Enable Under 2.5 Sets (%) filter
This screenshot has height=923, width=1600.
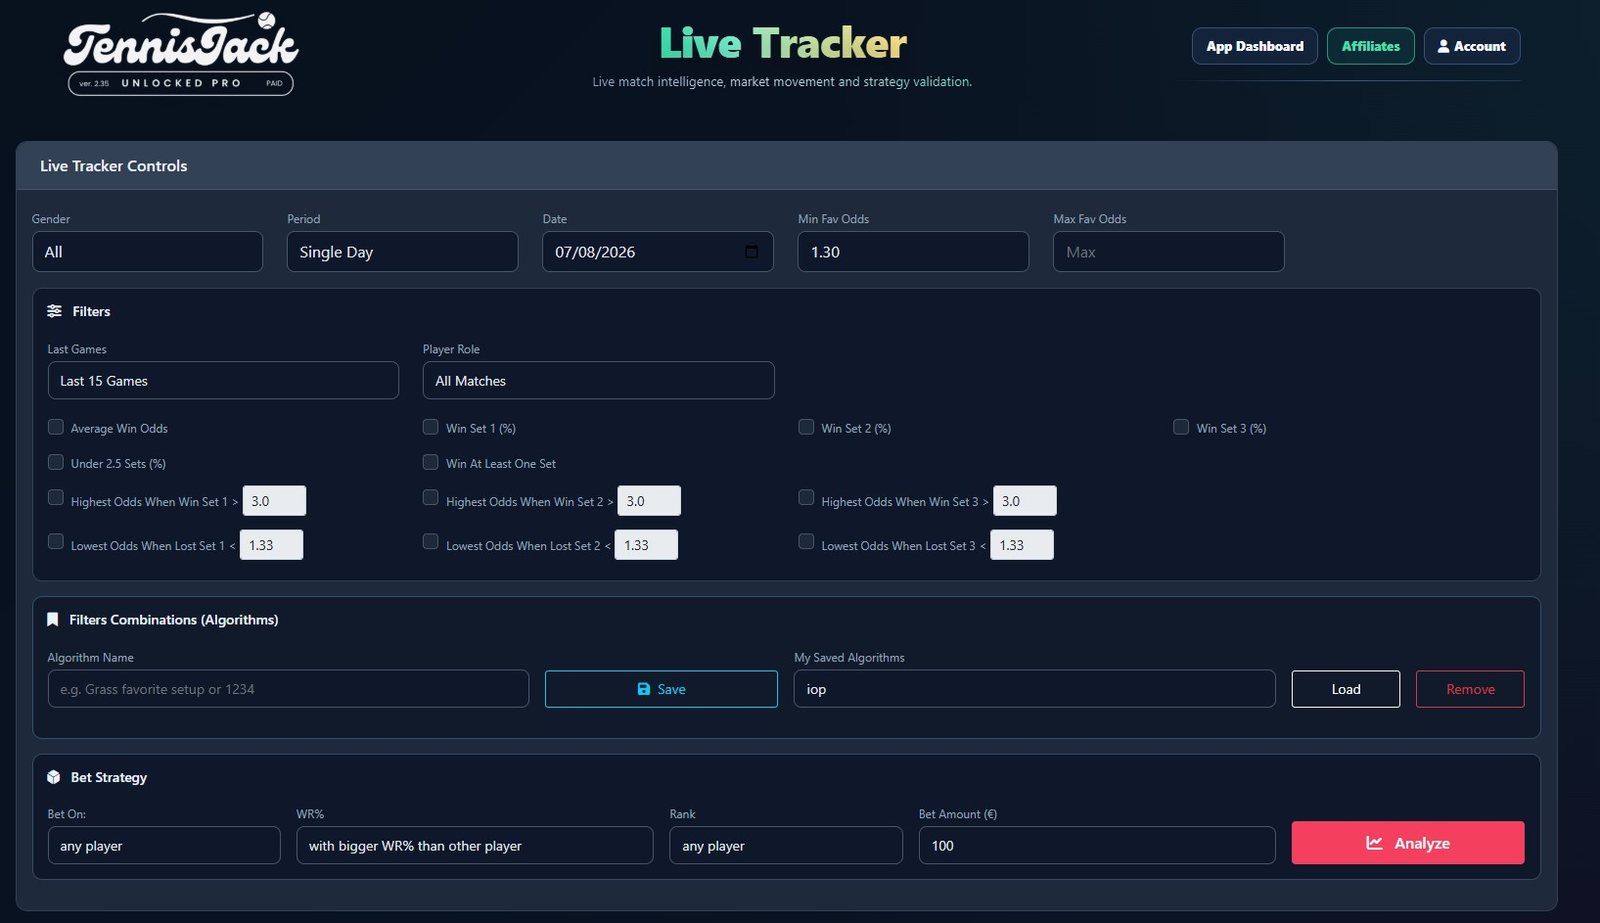56,462
